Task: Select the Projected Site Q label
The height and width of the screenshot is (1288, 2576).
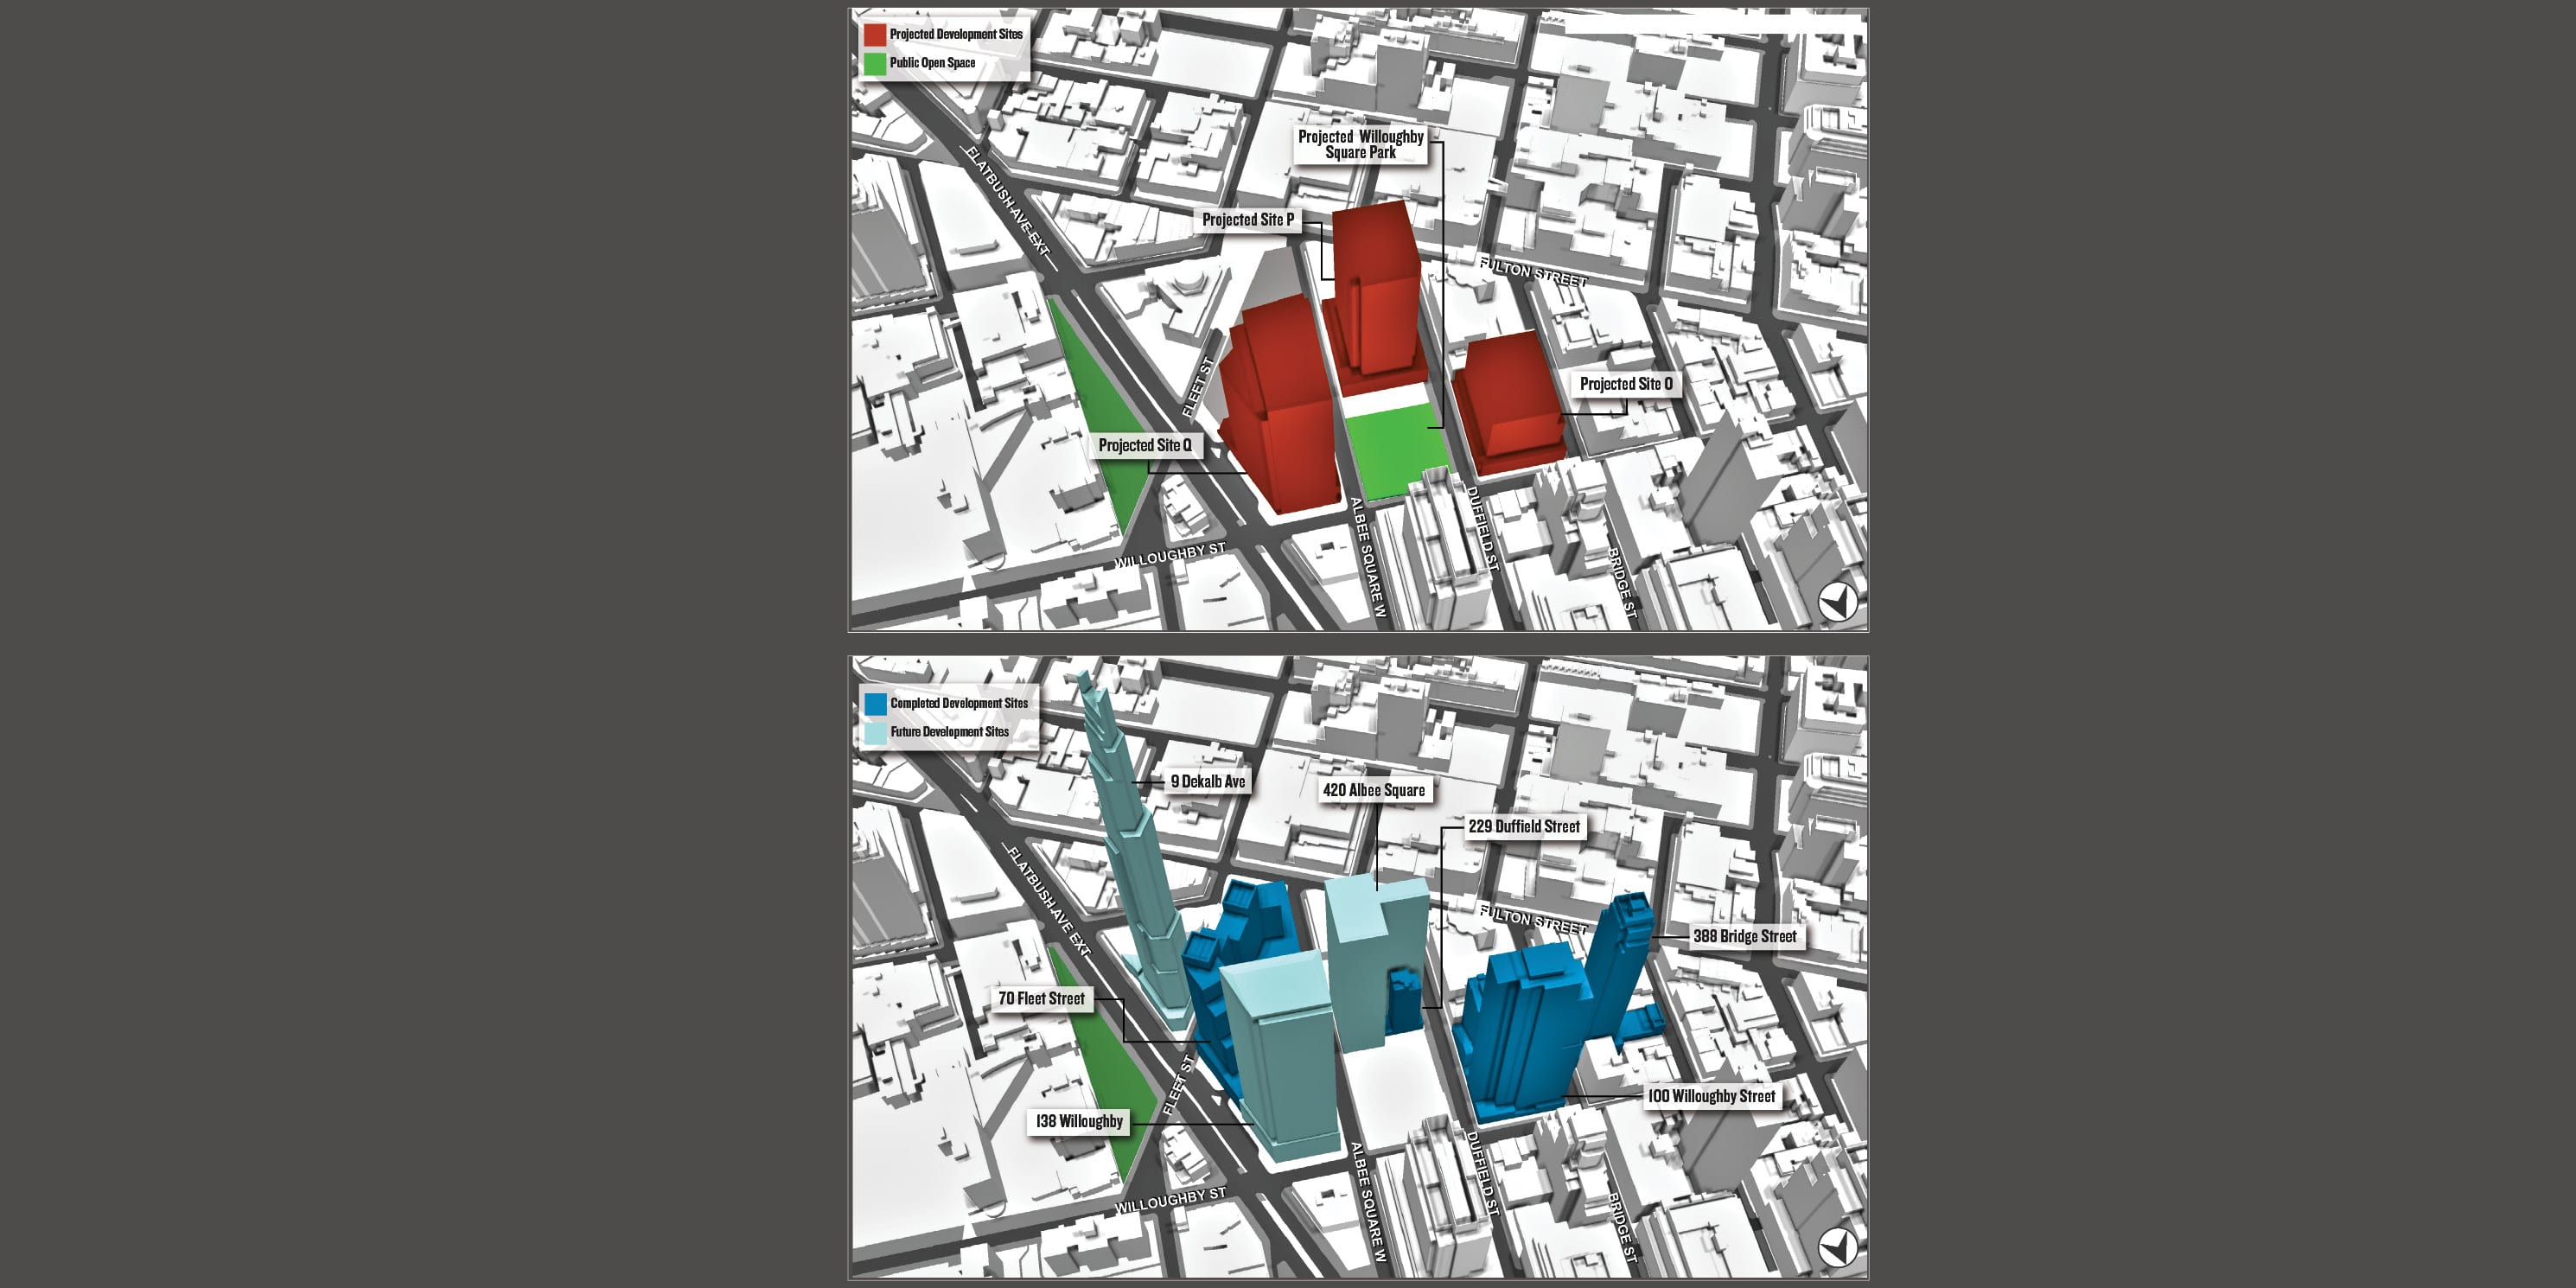Action: [1145, 446]
